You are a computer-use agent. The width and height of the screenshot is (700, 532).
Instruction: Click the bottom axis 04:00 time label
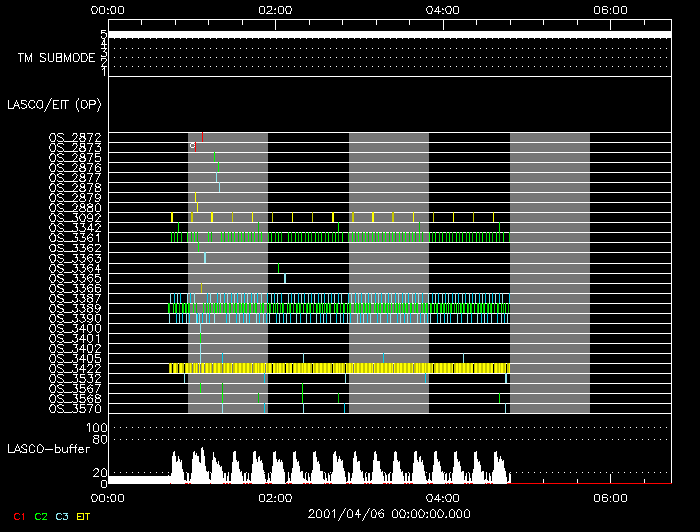[443, 498]
